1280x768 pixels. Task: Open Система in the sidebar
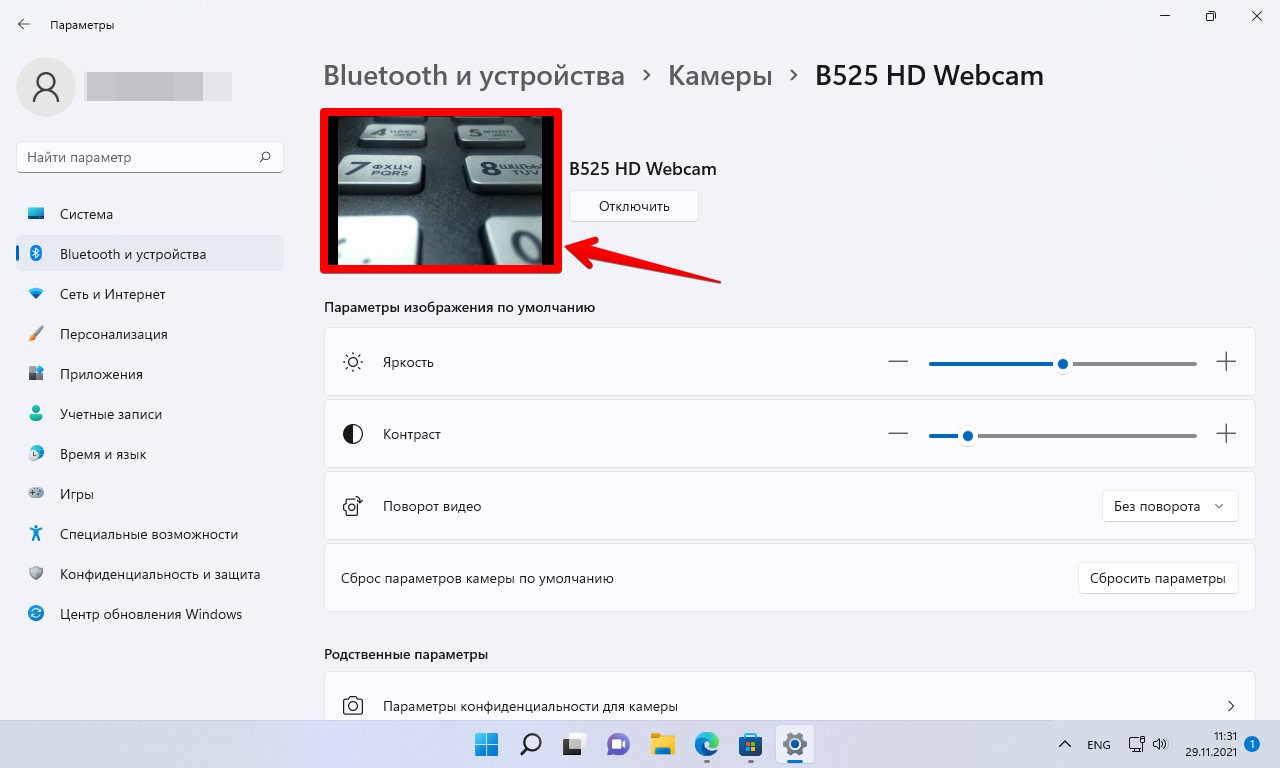click(150, 214)
